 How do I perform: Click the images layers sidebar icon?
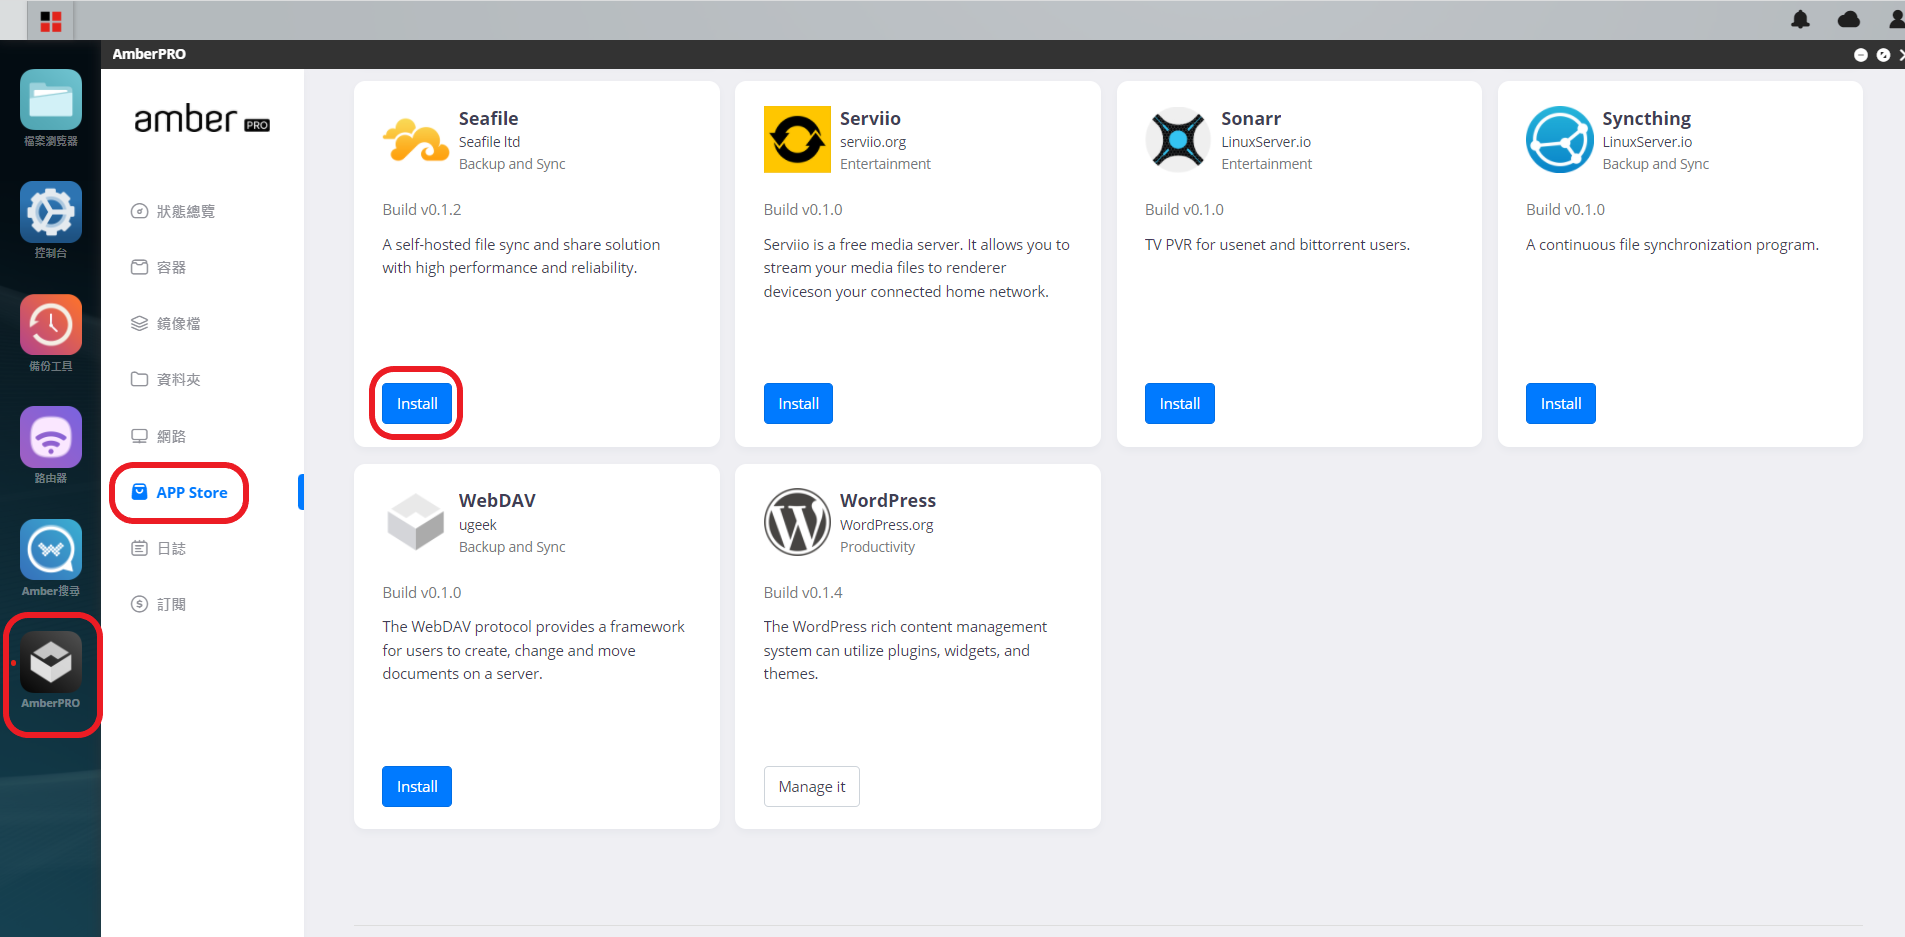[x=139, y=323]
